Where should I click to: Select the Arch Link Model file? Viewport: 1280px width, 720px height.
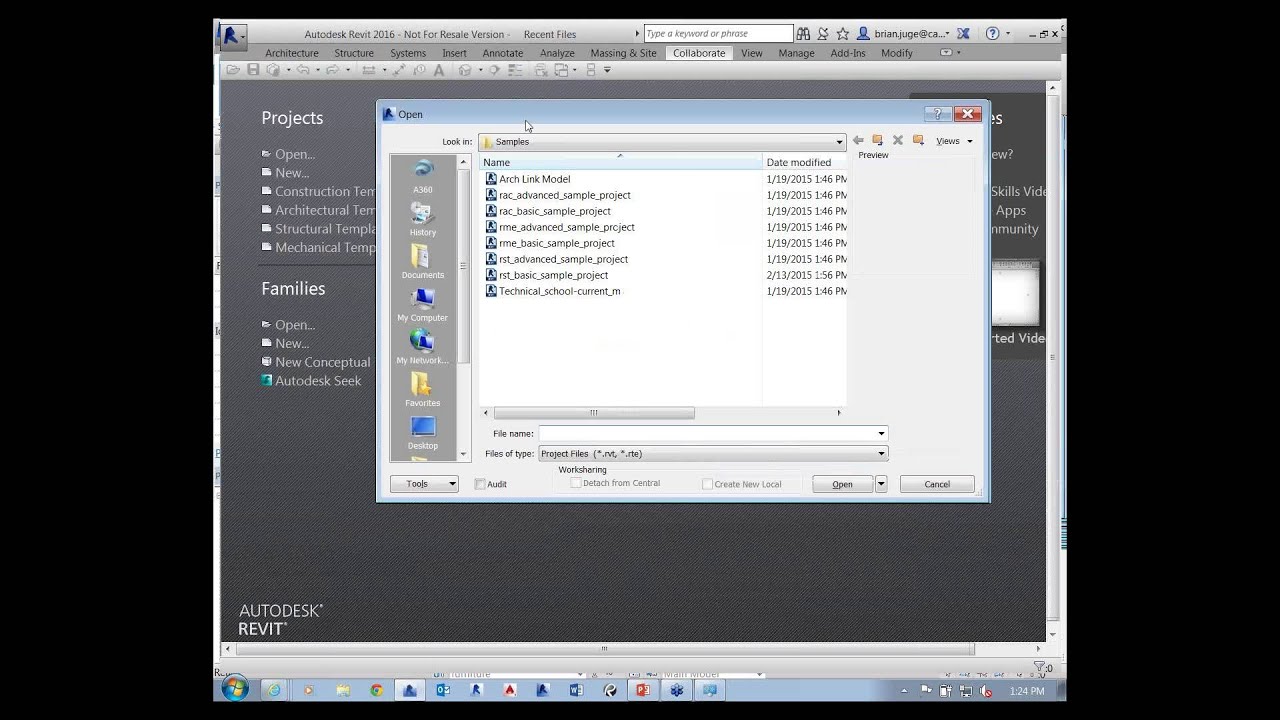coord(535,179)
